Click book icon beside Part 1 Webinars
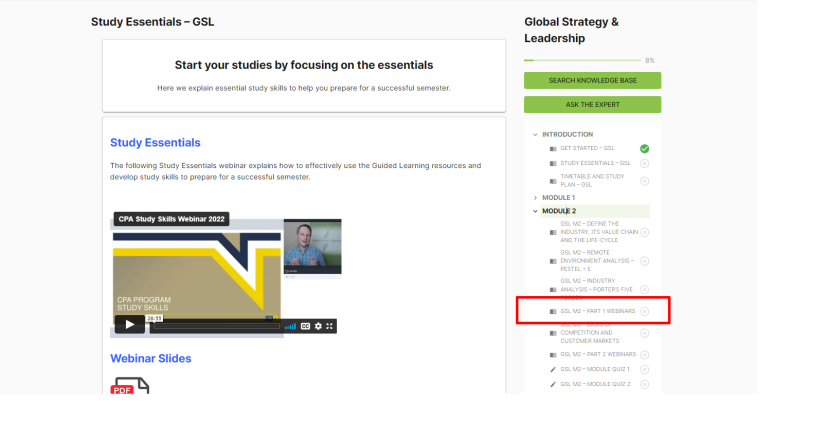Image resolution: width=814 pixels, height=427 pixels. click(553, 311)
